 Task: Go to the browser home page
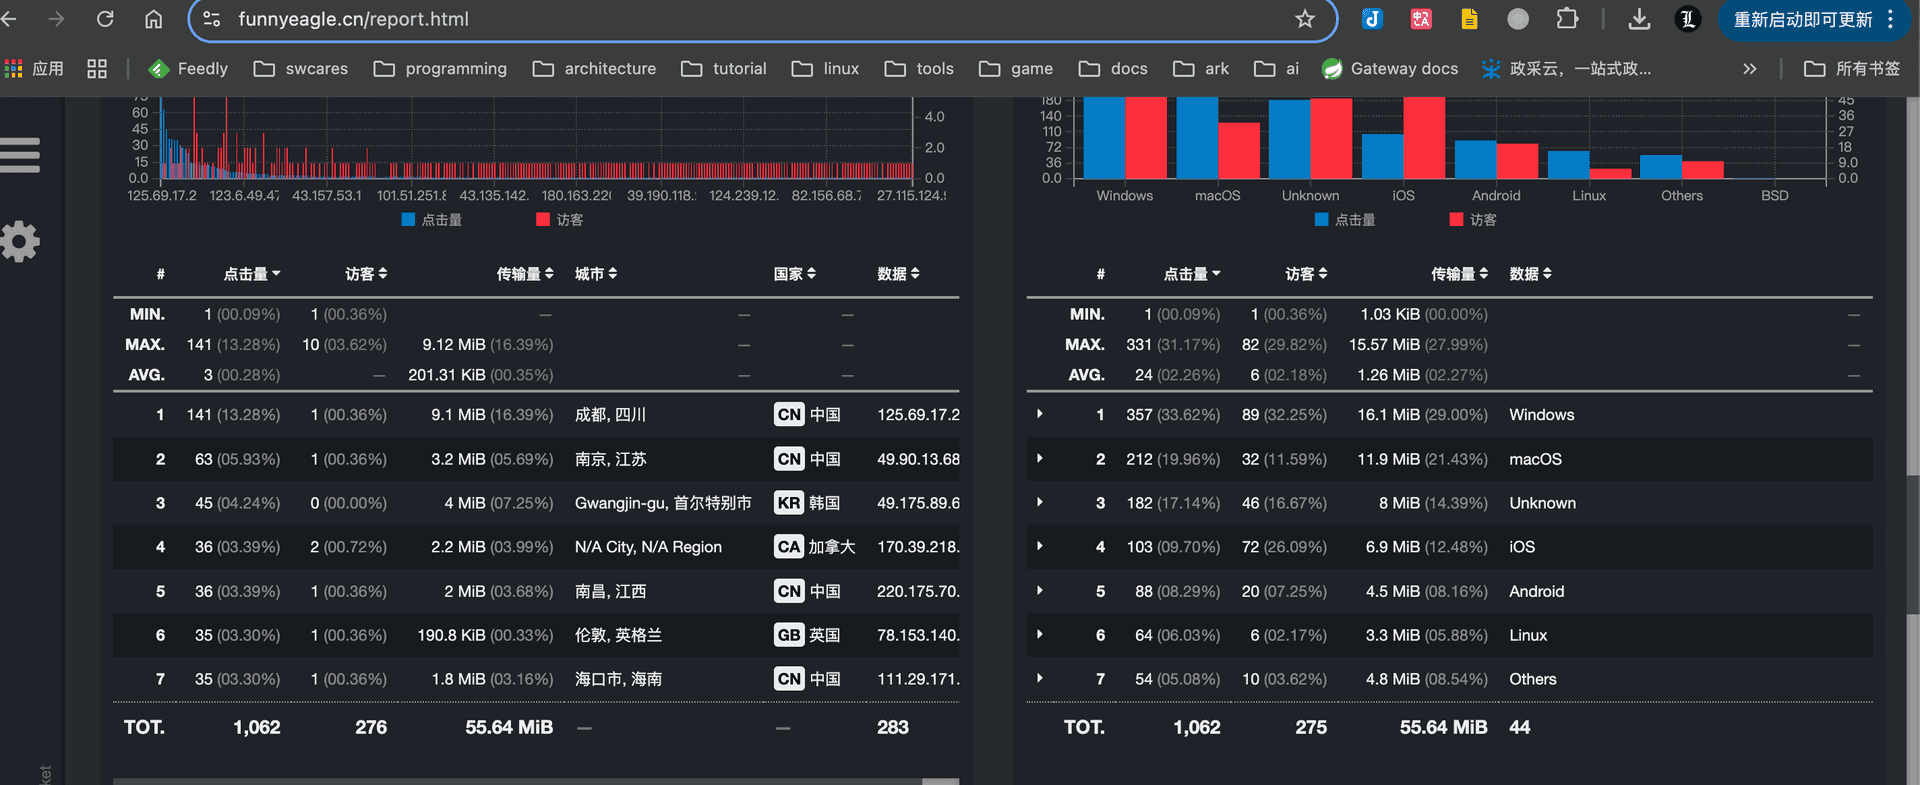point(153,19)
